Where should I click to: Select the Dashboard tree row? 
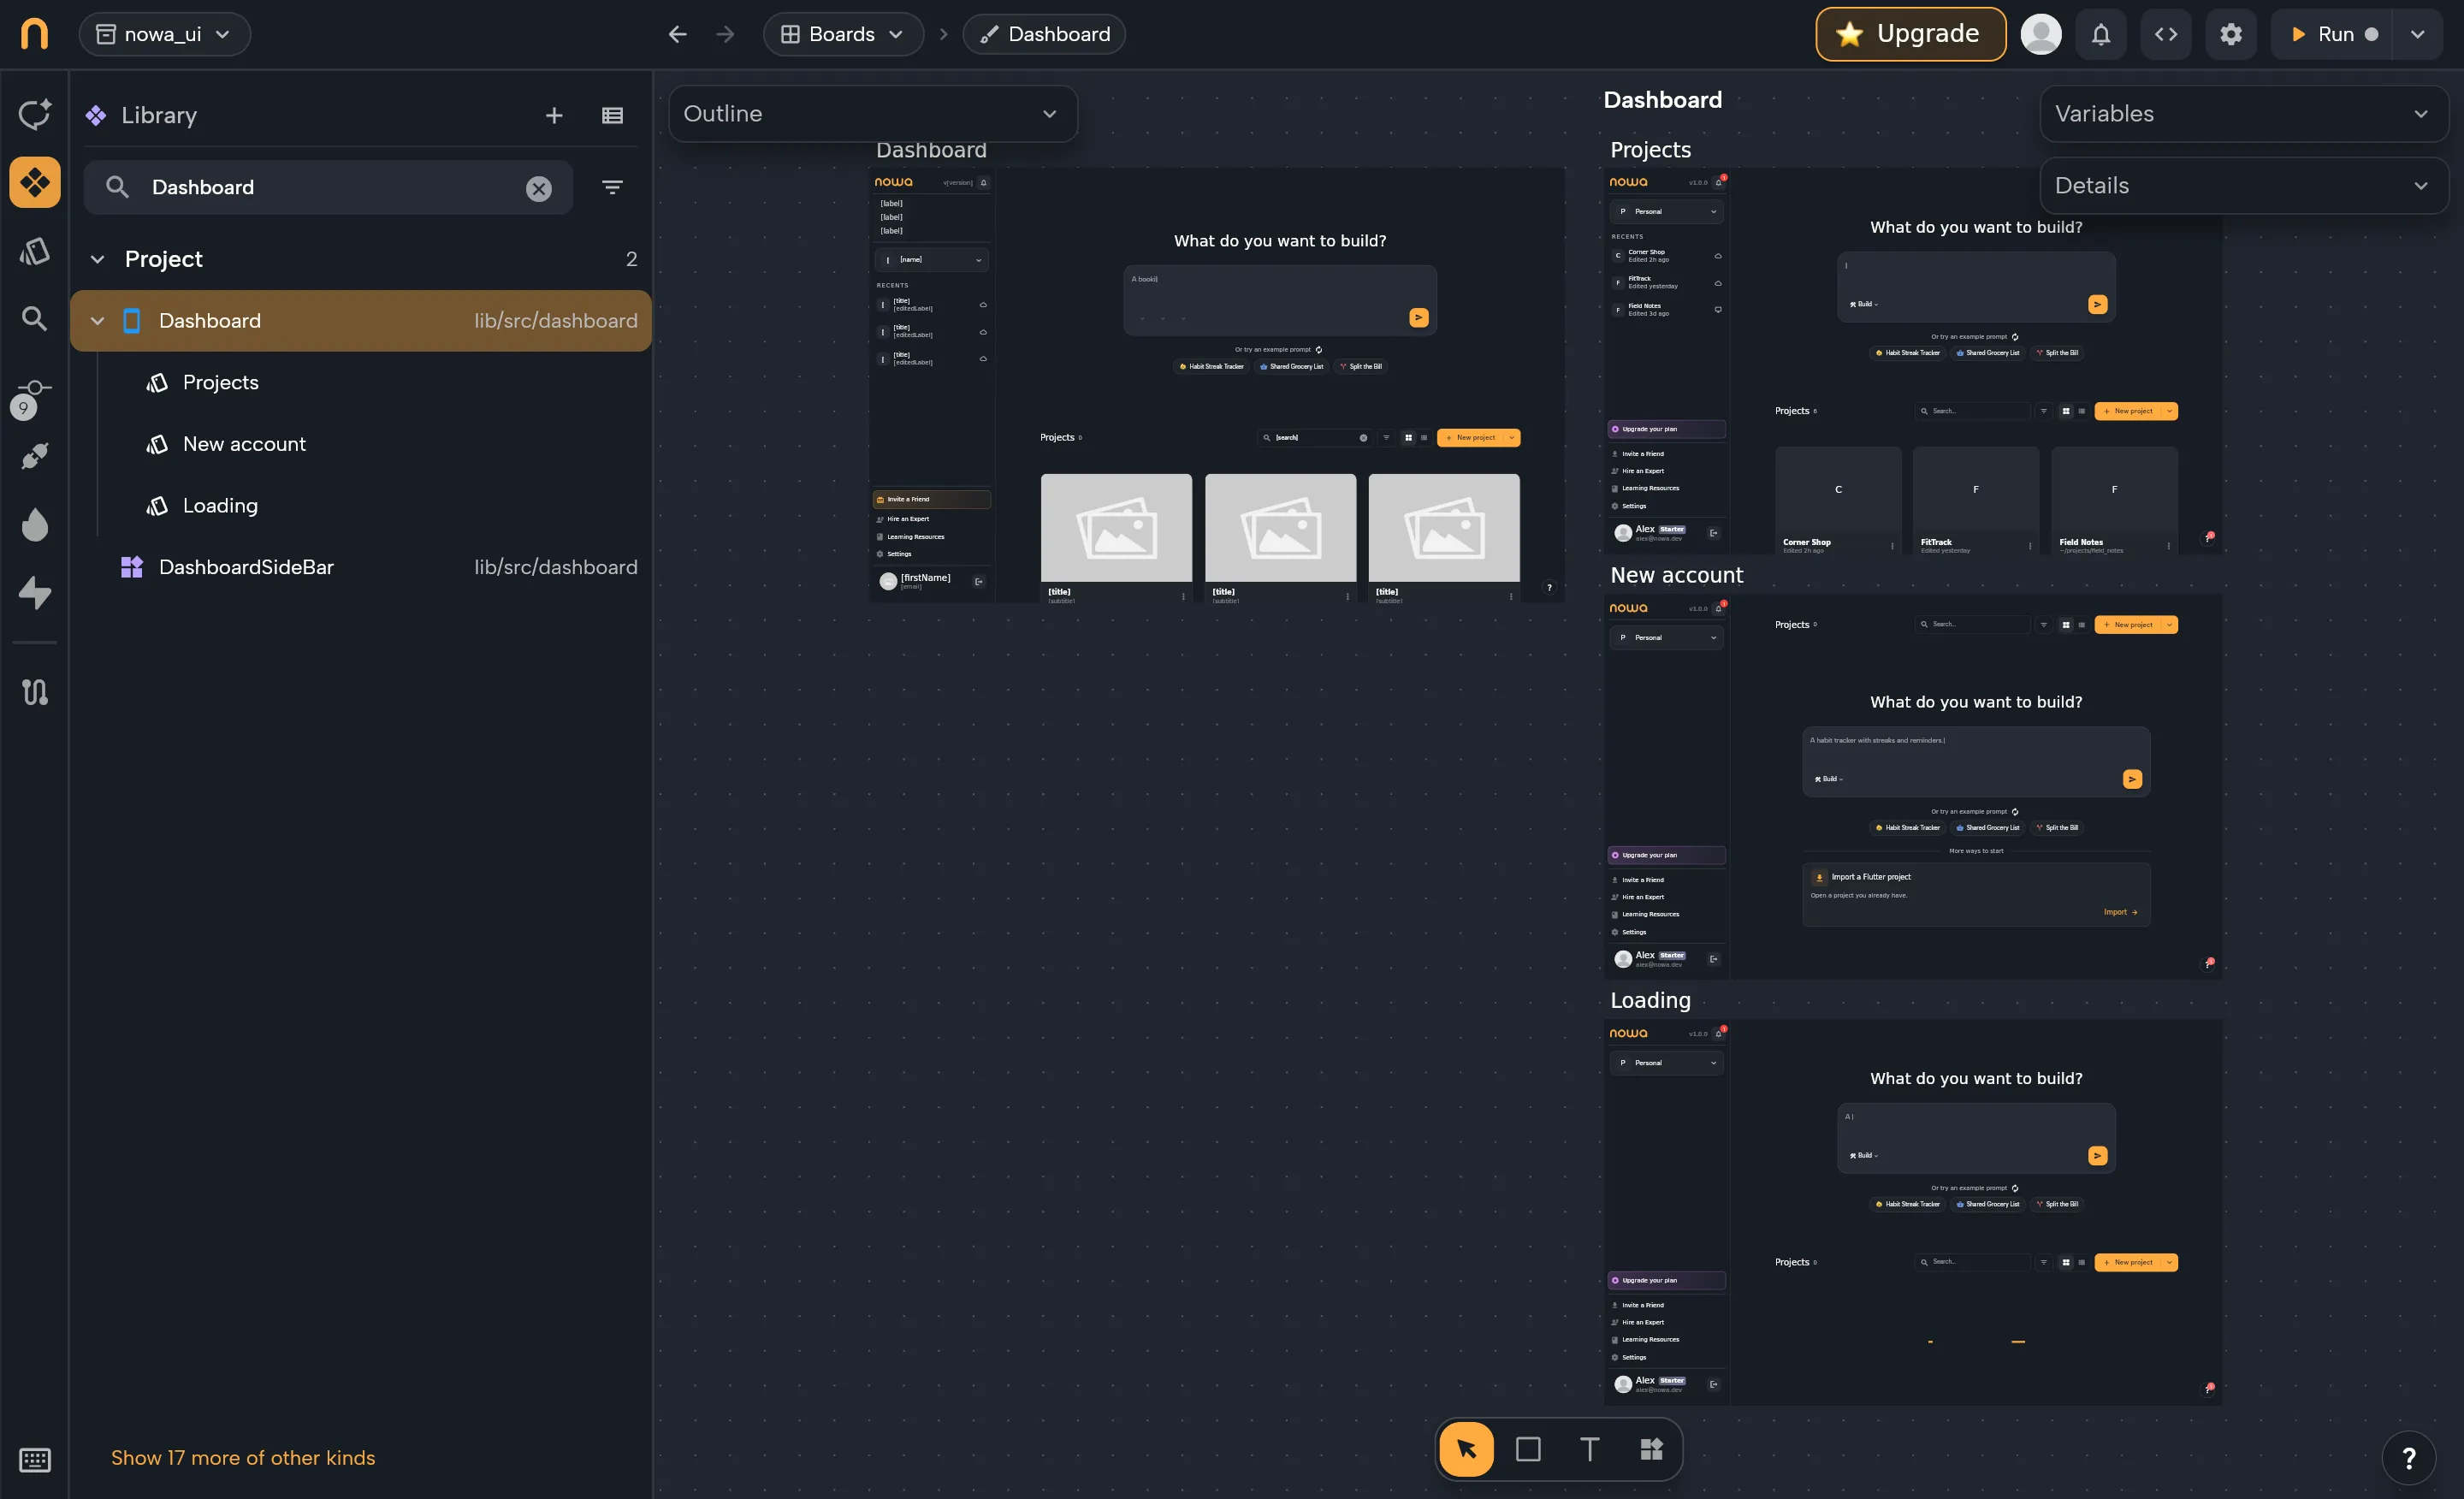pyautogui.click(x=361, y=321)
